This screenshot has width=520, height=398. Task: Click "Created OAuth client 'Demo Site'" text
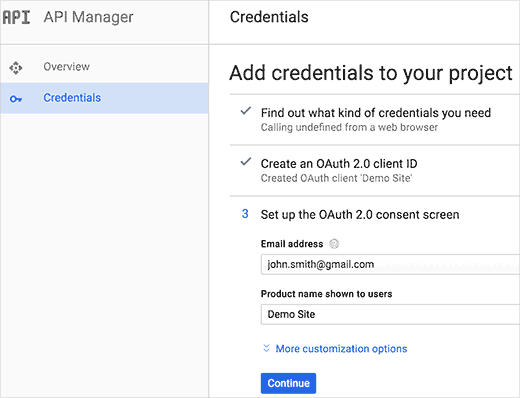point(336,178)
